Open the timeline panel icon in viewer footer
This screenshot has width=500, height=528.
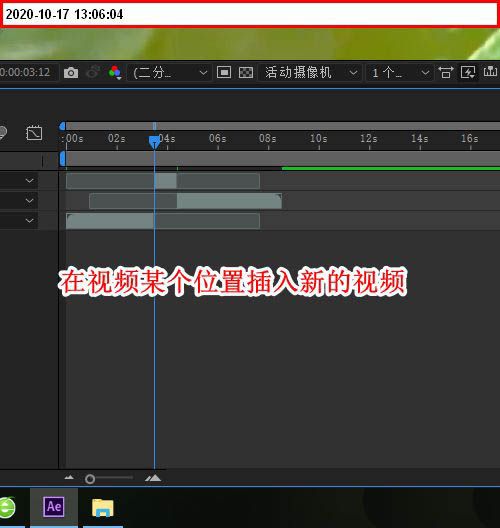click(x=490, y=72)
